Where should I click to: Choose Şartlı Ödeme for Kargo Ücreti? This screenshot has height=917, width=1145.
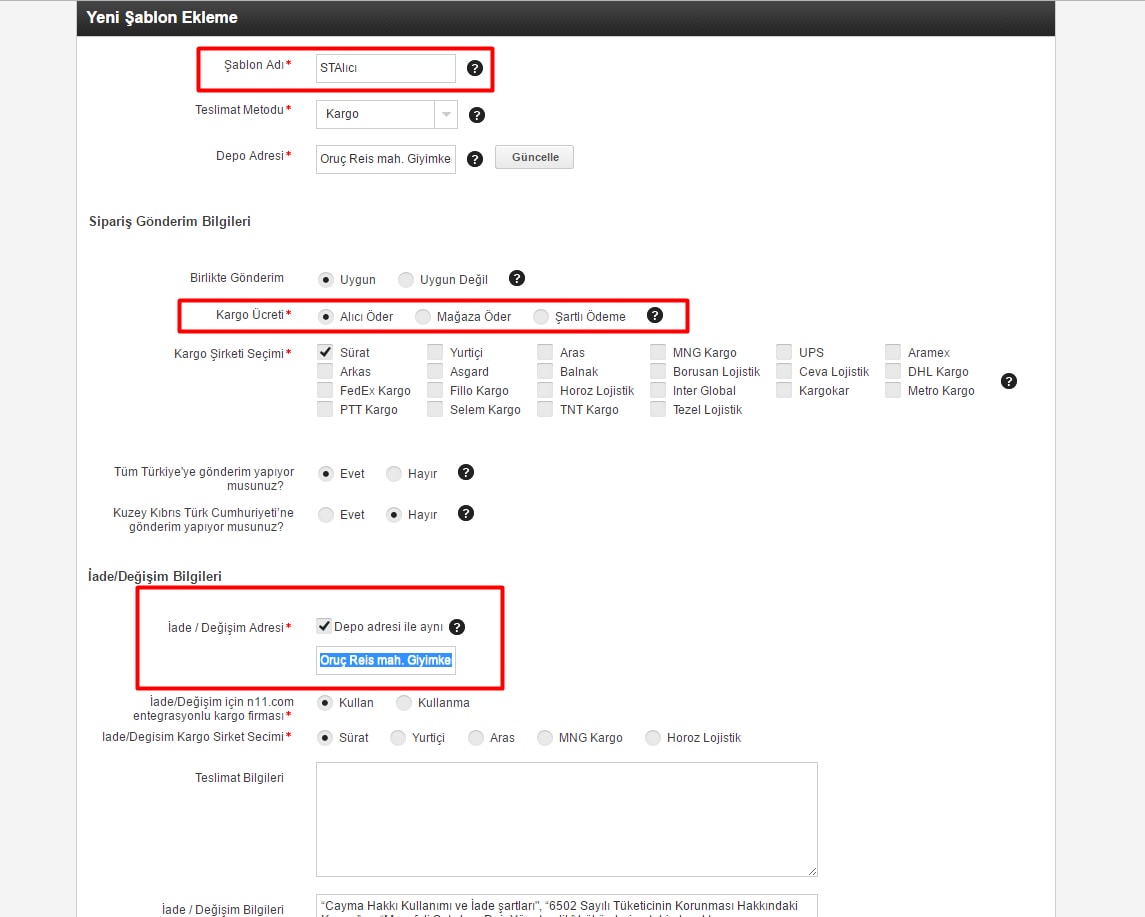[541, 317]
